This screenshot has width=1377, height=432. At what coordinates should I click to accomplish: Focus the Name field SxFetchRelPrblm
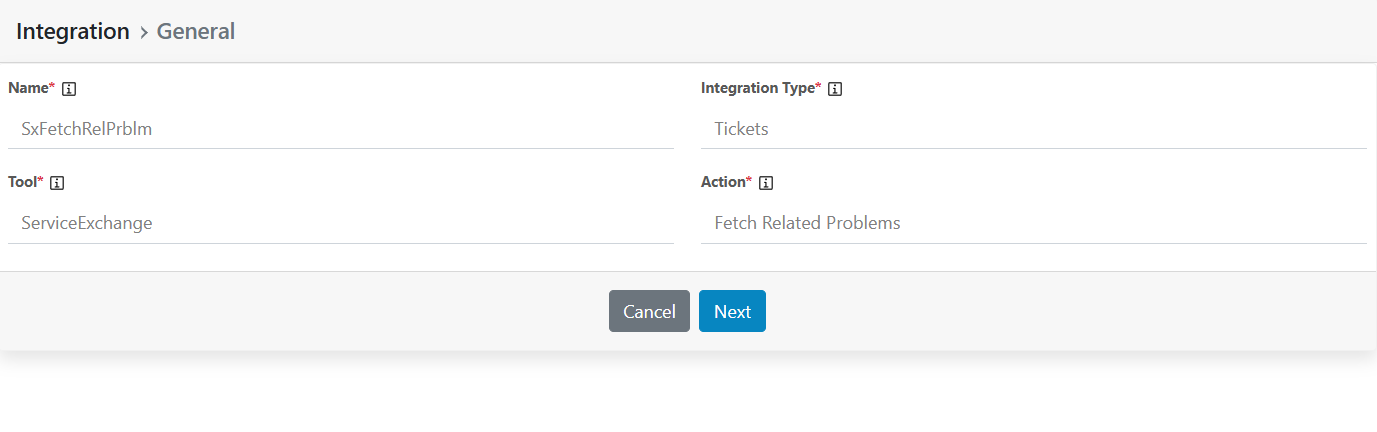(x=340, y=129)
